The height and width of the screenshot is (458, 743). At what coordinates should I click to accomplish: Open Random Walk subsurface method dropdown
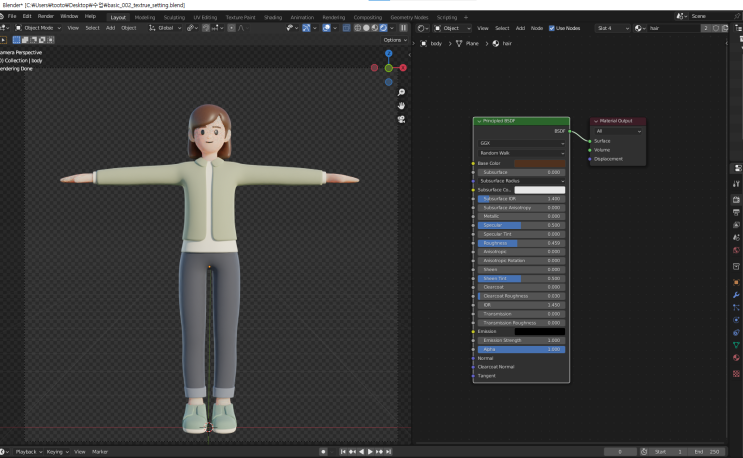pyautogui.click(x=521, y=153)
